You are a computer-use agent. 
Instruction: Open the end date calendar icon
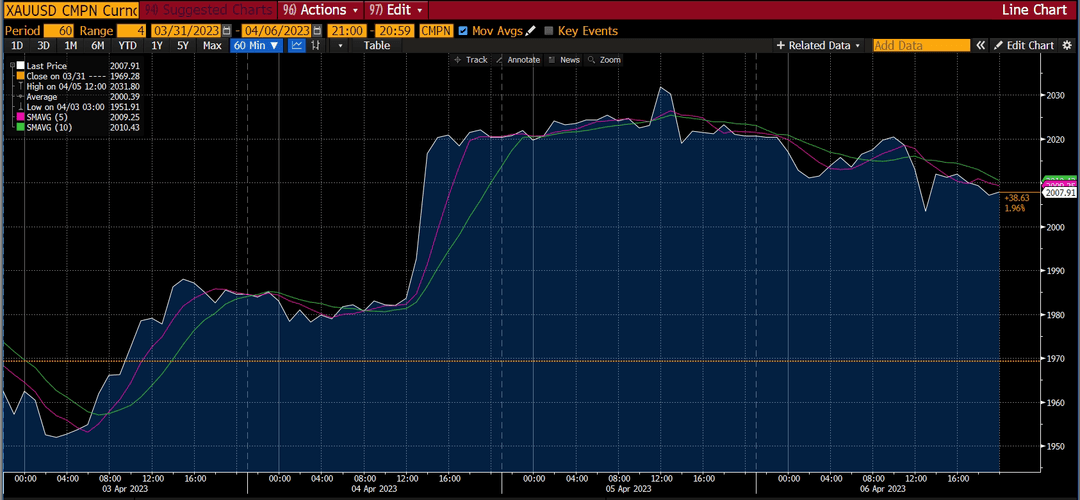click(x=317, y=31)
